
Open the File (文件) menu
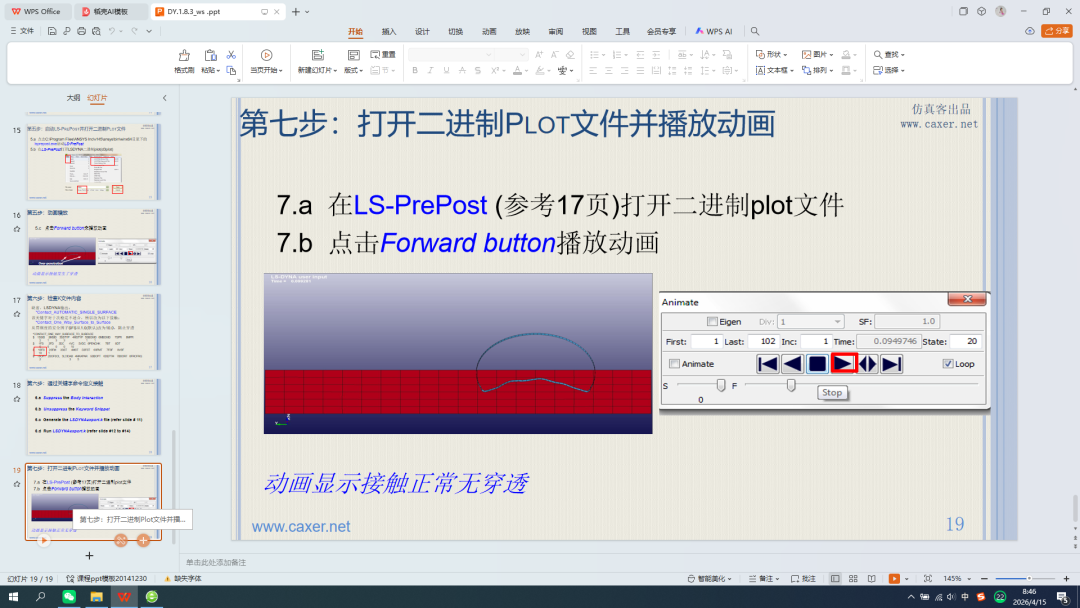[x=22, y=31]
